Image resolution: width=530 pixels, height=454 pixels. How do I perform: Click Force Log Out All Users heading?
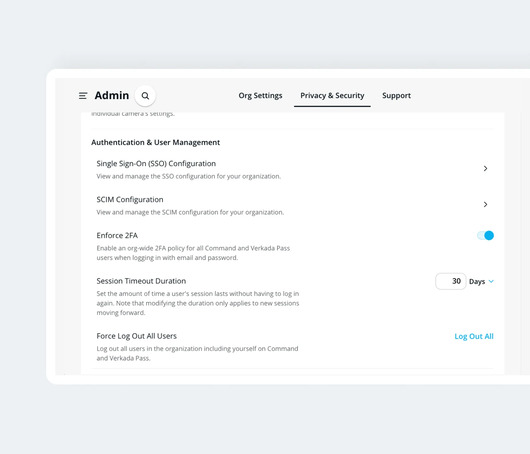click(137, 336)
